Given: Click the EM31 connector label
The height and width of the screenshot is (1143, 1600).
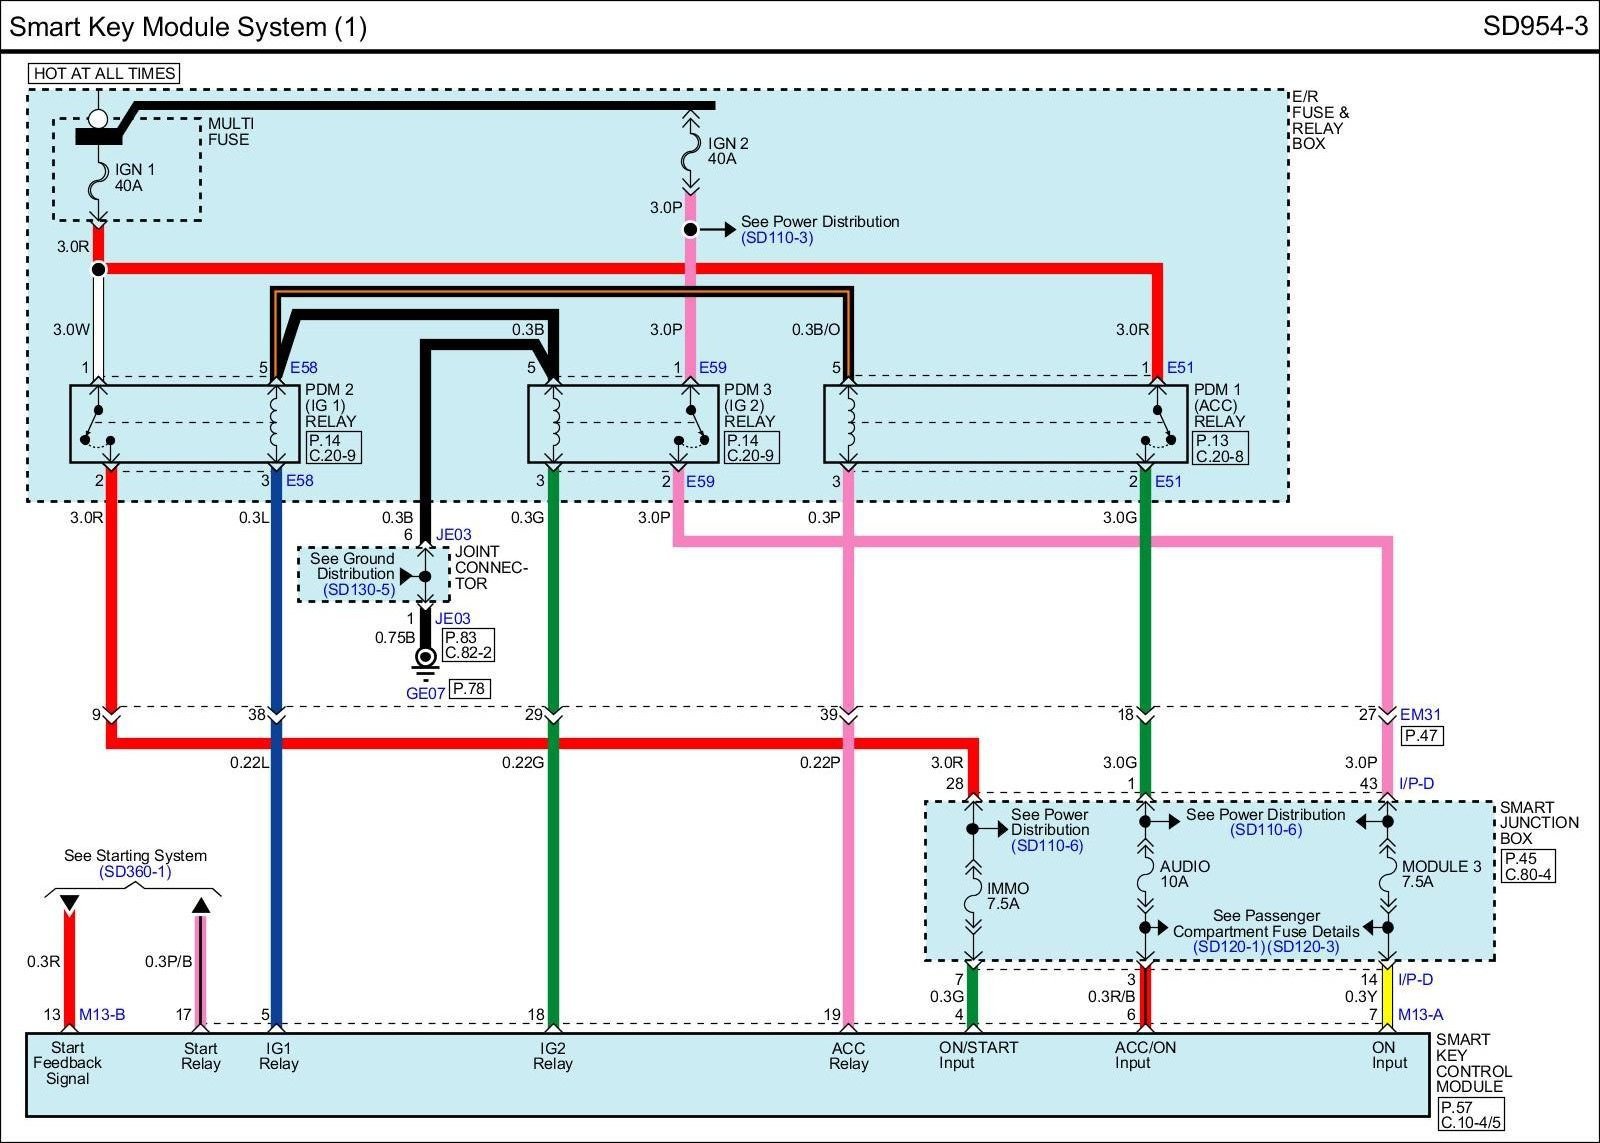Looking at the screenshot, I should point(1420,715).
